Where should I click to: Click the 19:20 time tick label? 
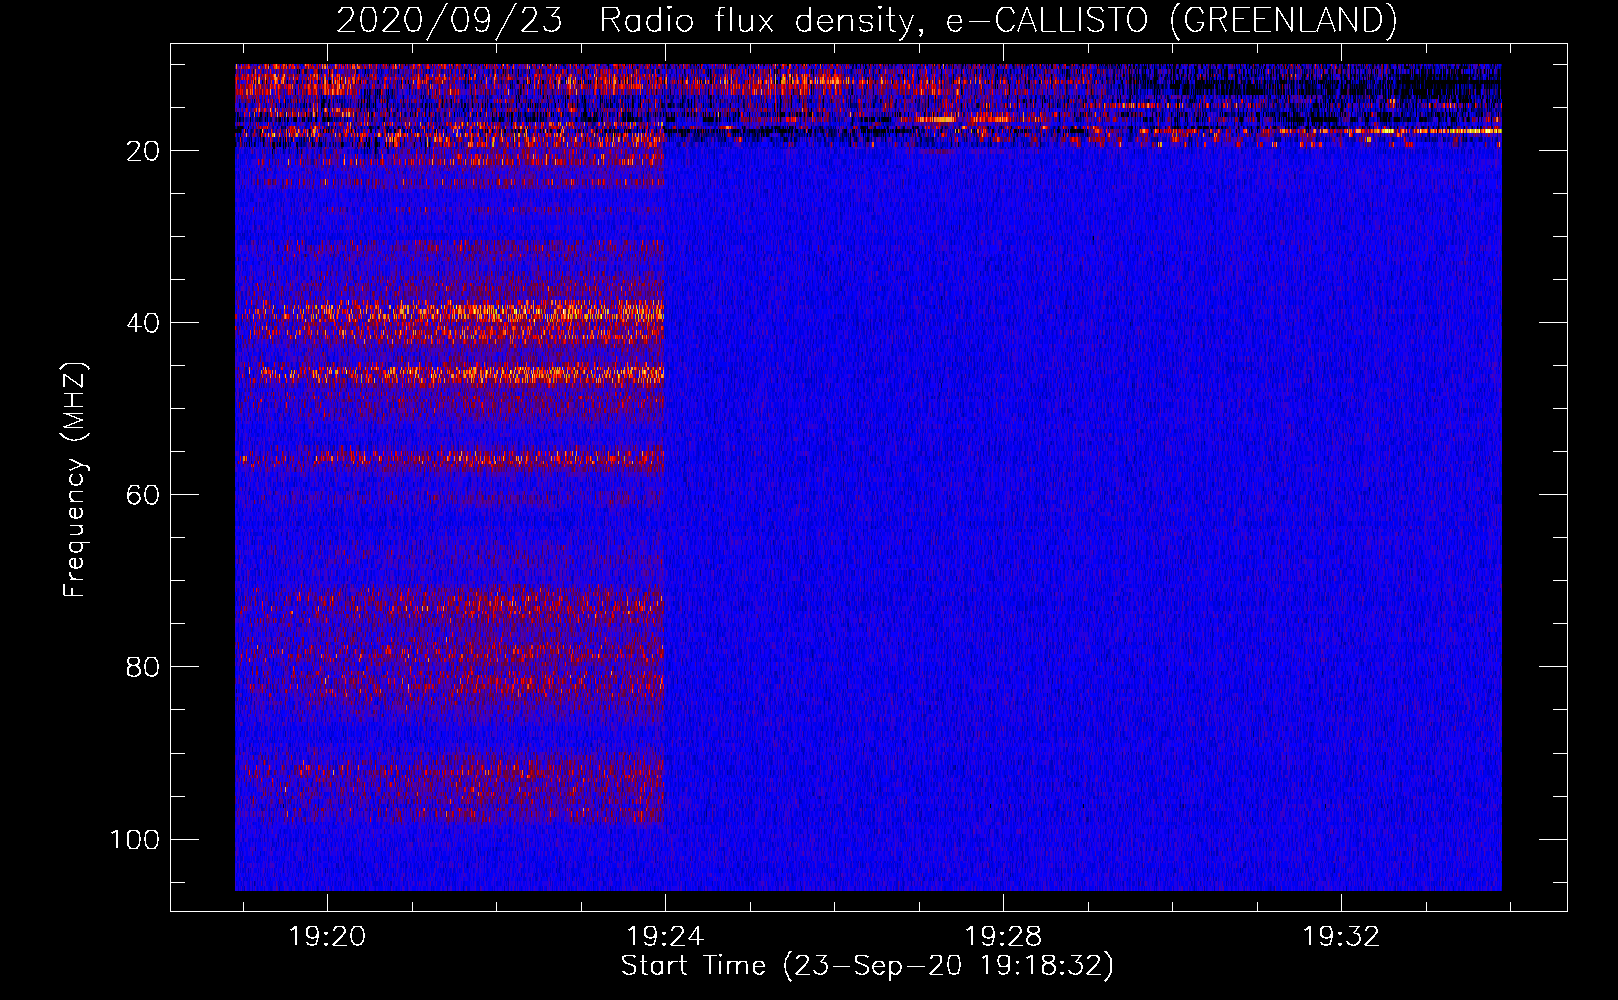327,937
